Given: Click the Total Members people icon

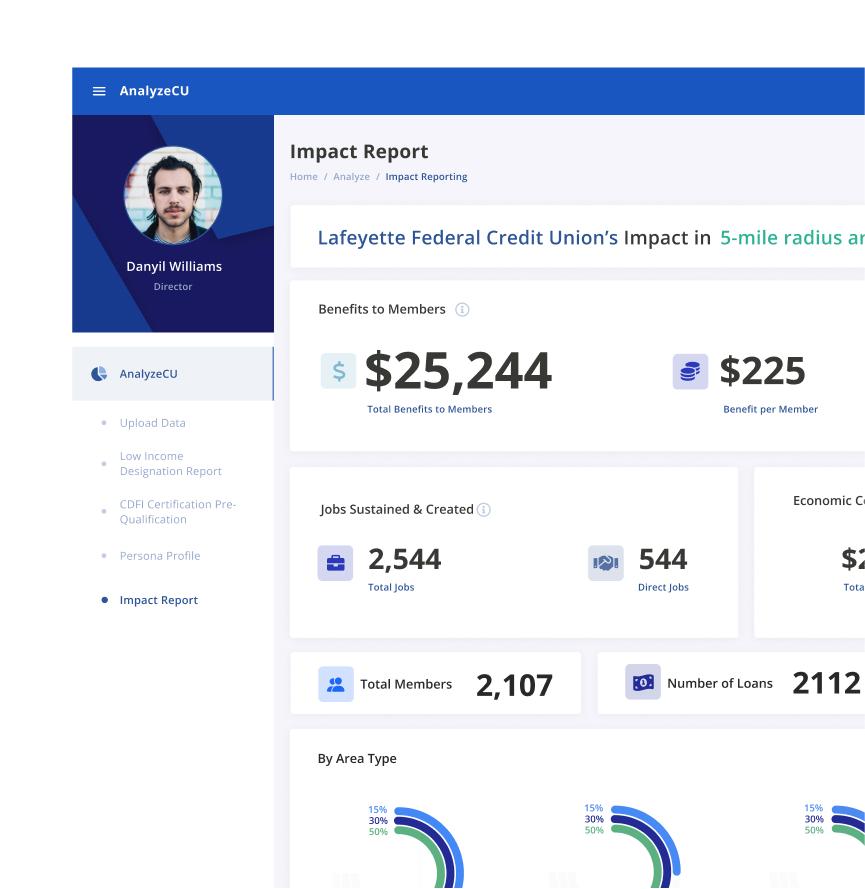Looking at the screenshot, I should pyautogui.click(x=336, y=683).
